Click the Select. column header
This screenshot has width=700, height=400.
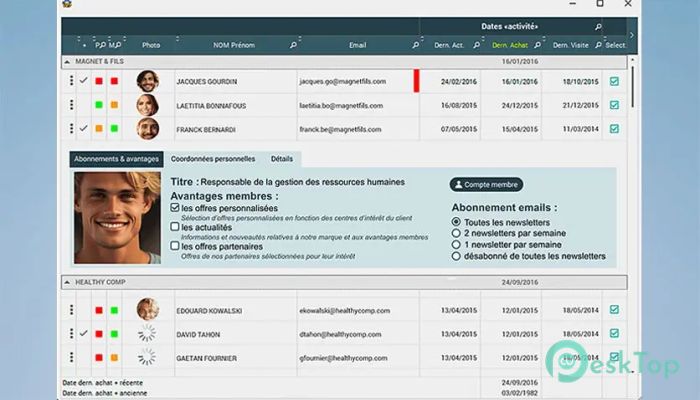616,45
